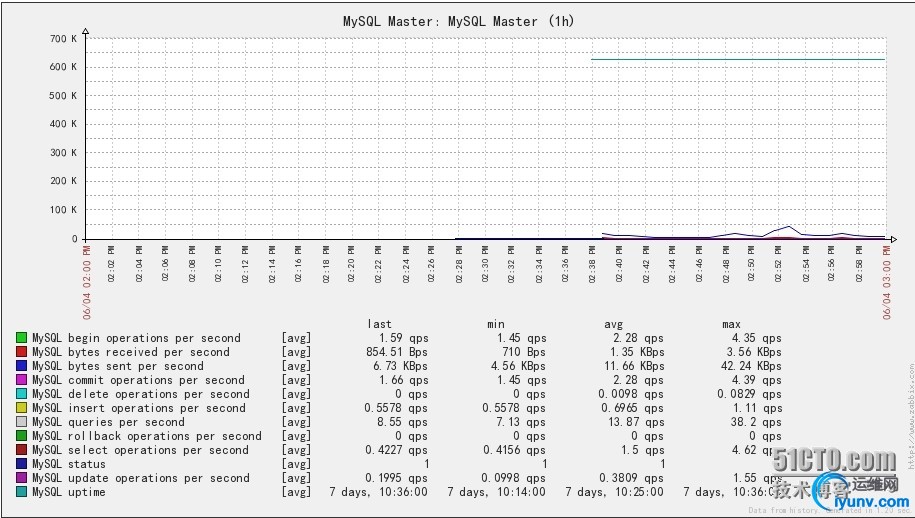Select the 'MySQL insert operations per second' label
The image size is (915, 518).
(x=139, y=408)
